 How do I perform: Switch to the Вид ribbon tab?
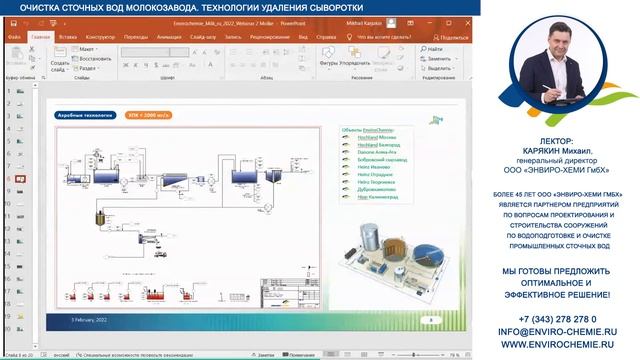[x=303, y=37]
